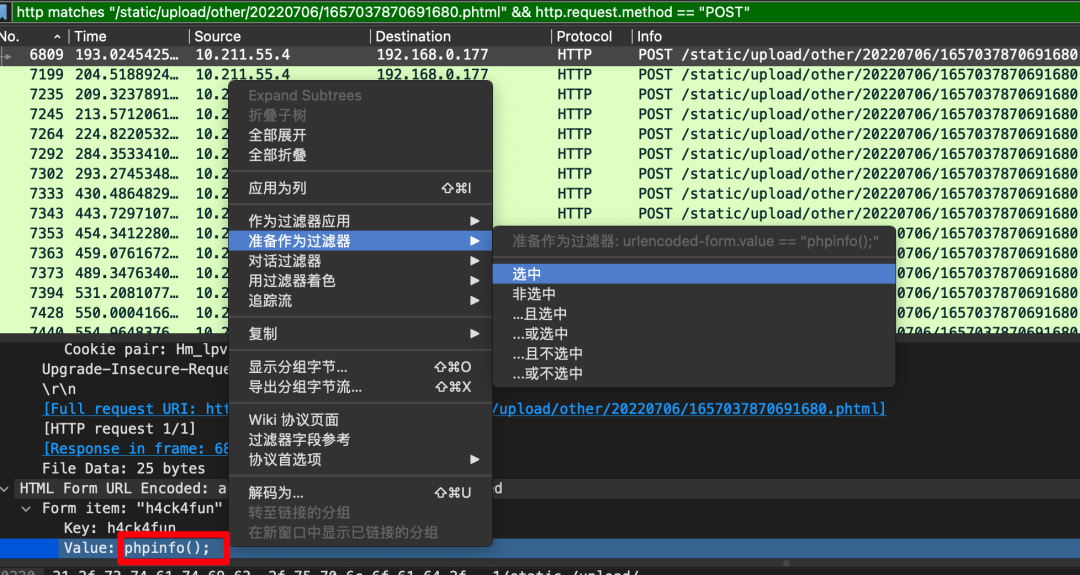The width and height of the screenshot is (1080, 575).
Task: Click the No. column header
Action: point(32,36)
